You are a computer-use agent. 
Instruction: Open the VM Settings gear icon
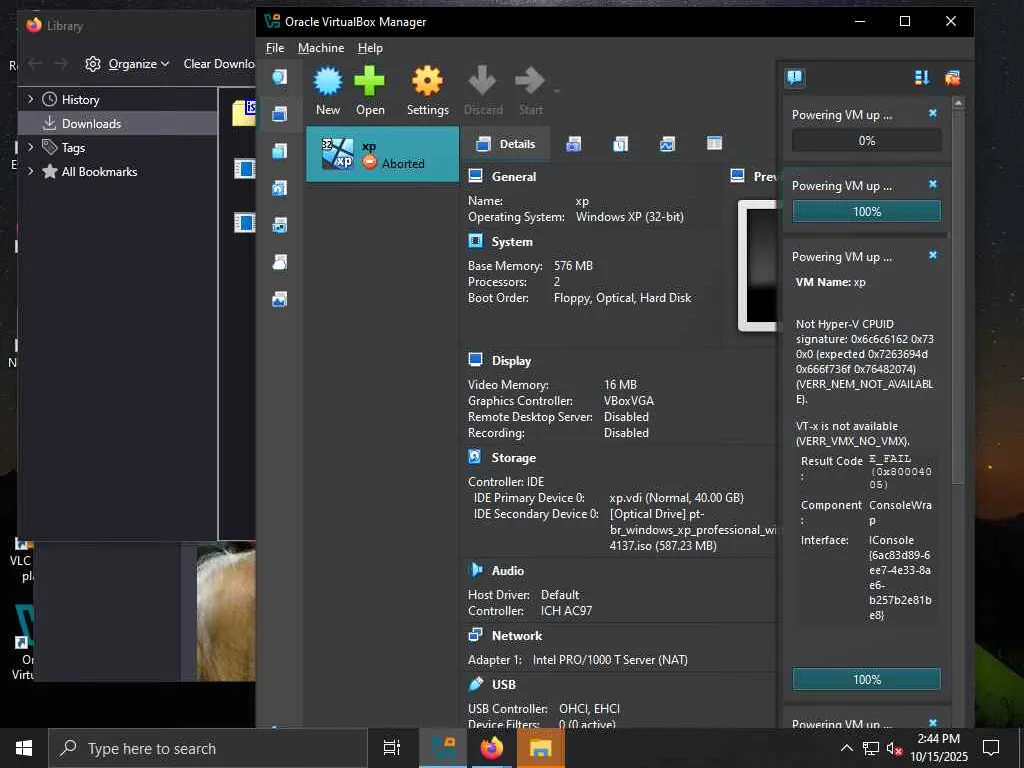point(427,81)
